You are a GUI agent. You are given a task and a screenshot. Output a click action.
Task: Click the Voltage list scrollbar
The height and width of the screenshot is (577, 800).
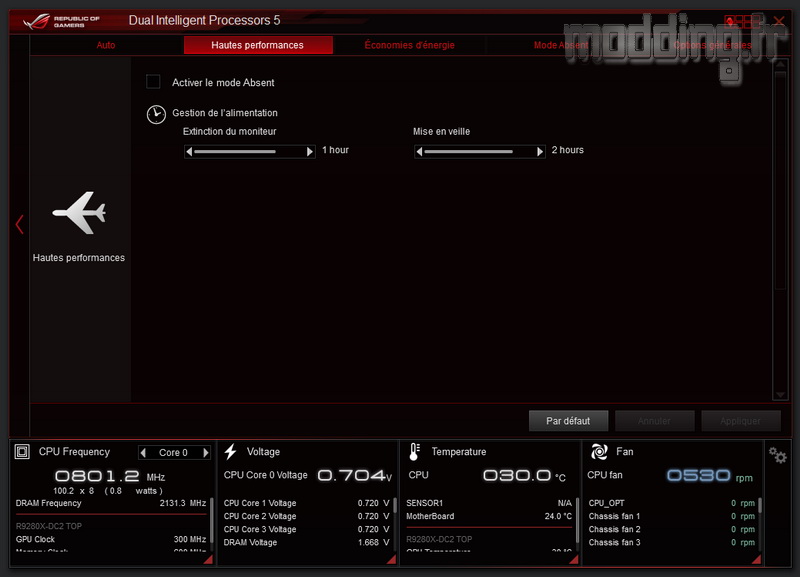coord(394,524)
